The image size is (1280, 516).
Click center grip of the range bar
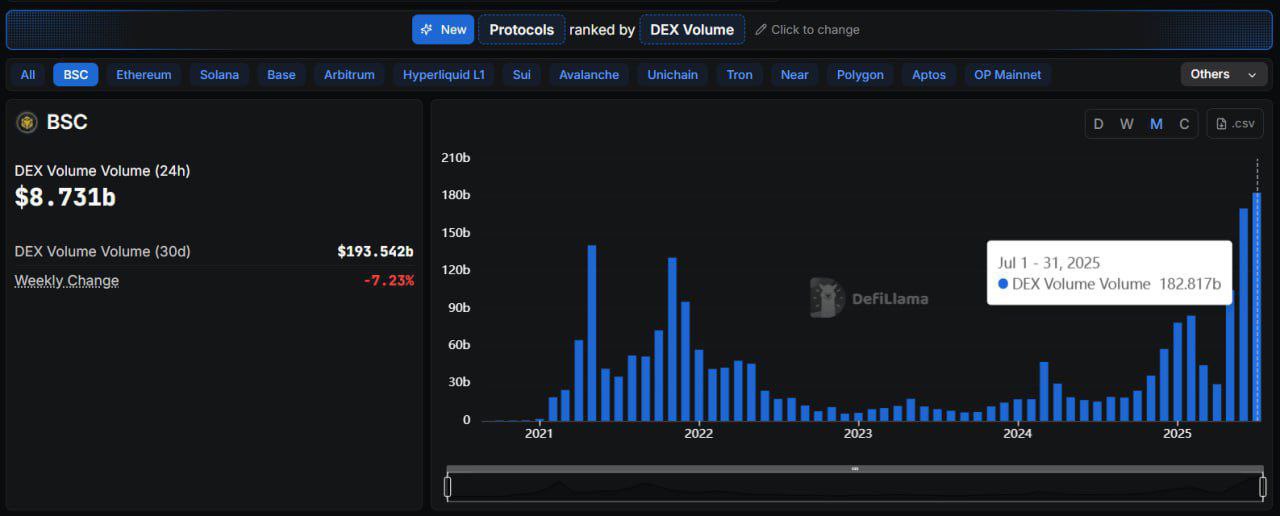855,468
